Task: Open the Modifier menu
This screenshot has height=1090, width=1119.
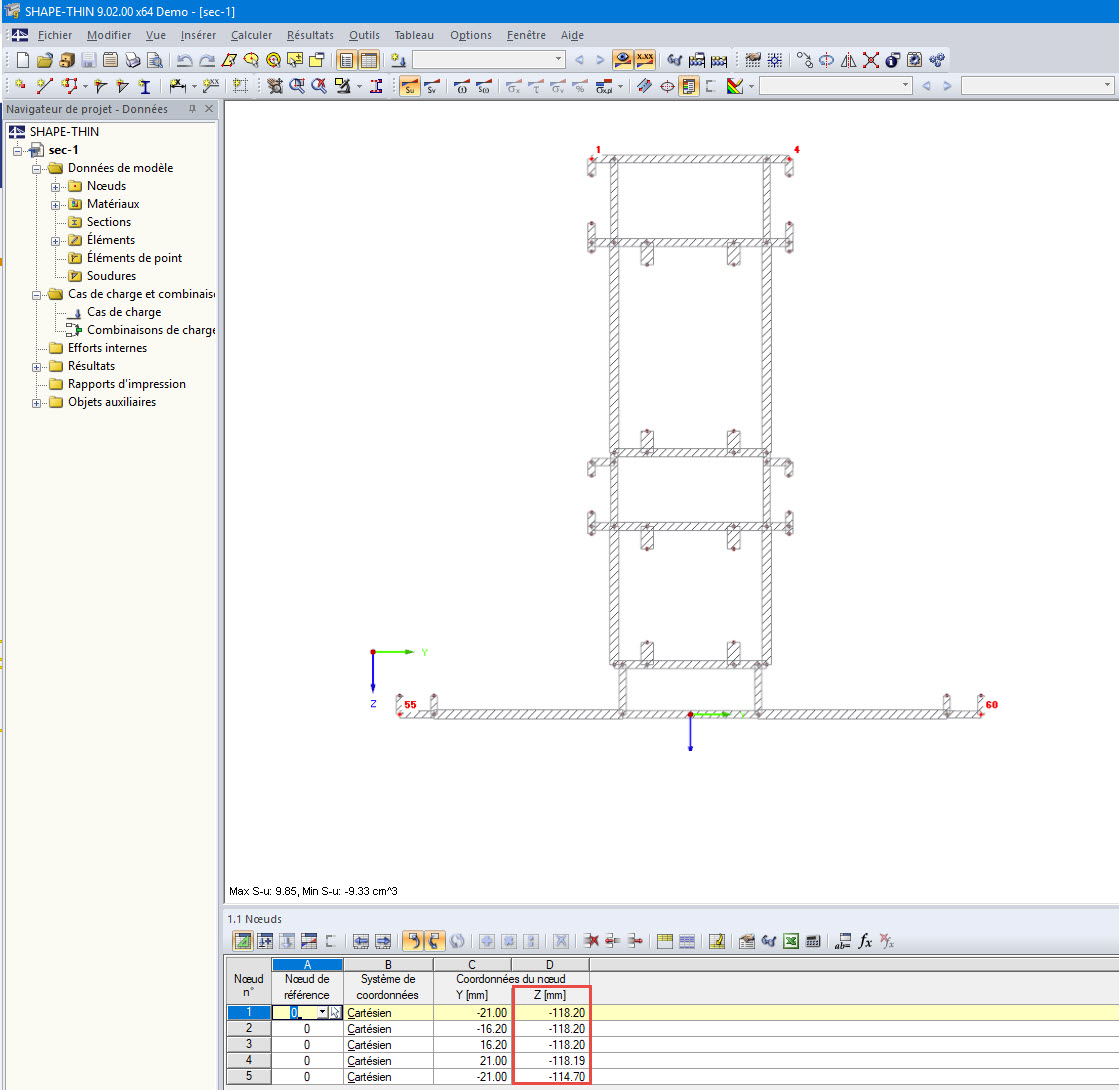Action: (x=109, y=35)
